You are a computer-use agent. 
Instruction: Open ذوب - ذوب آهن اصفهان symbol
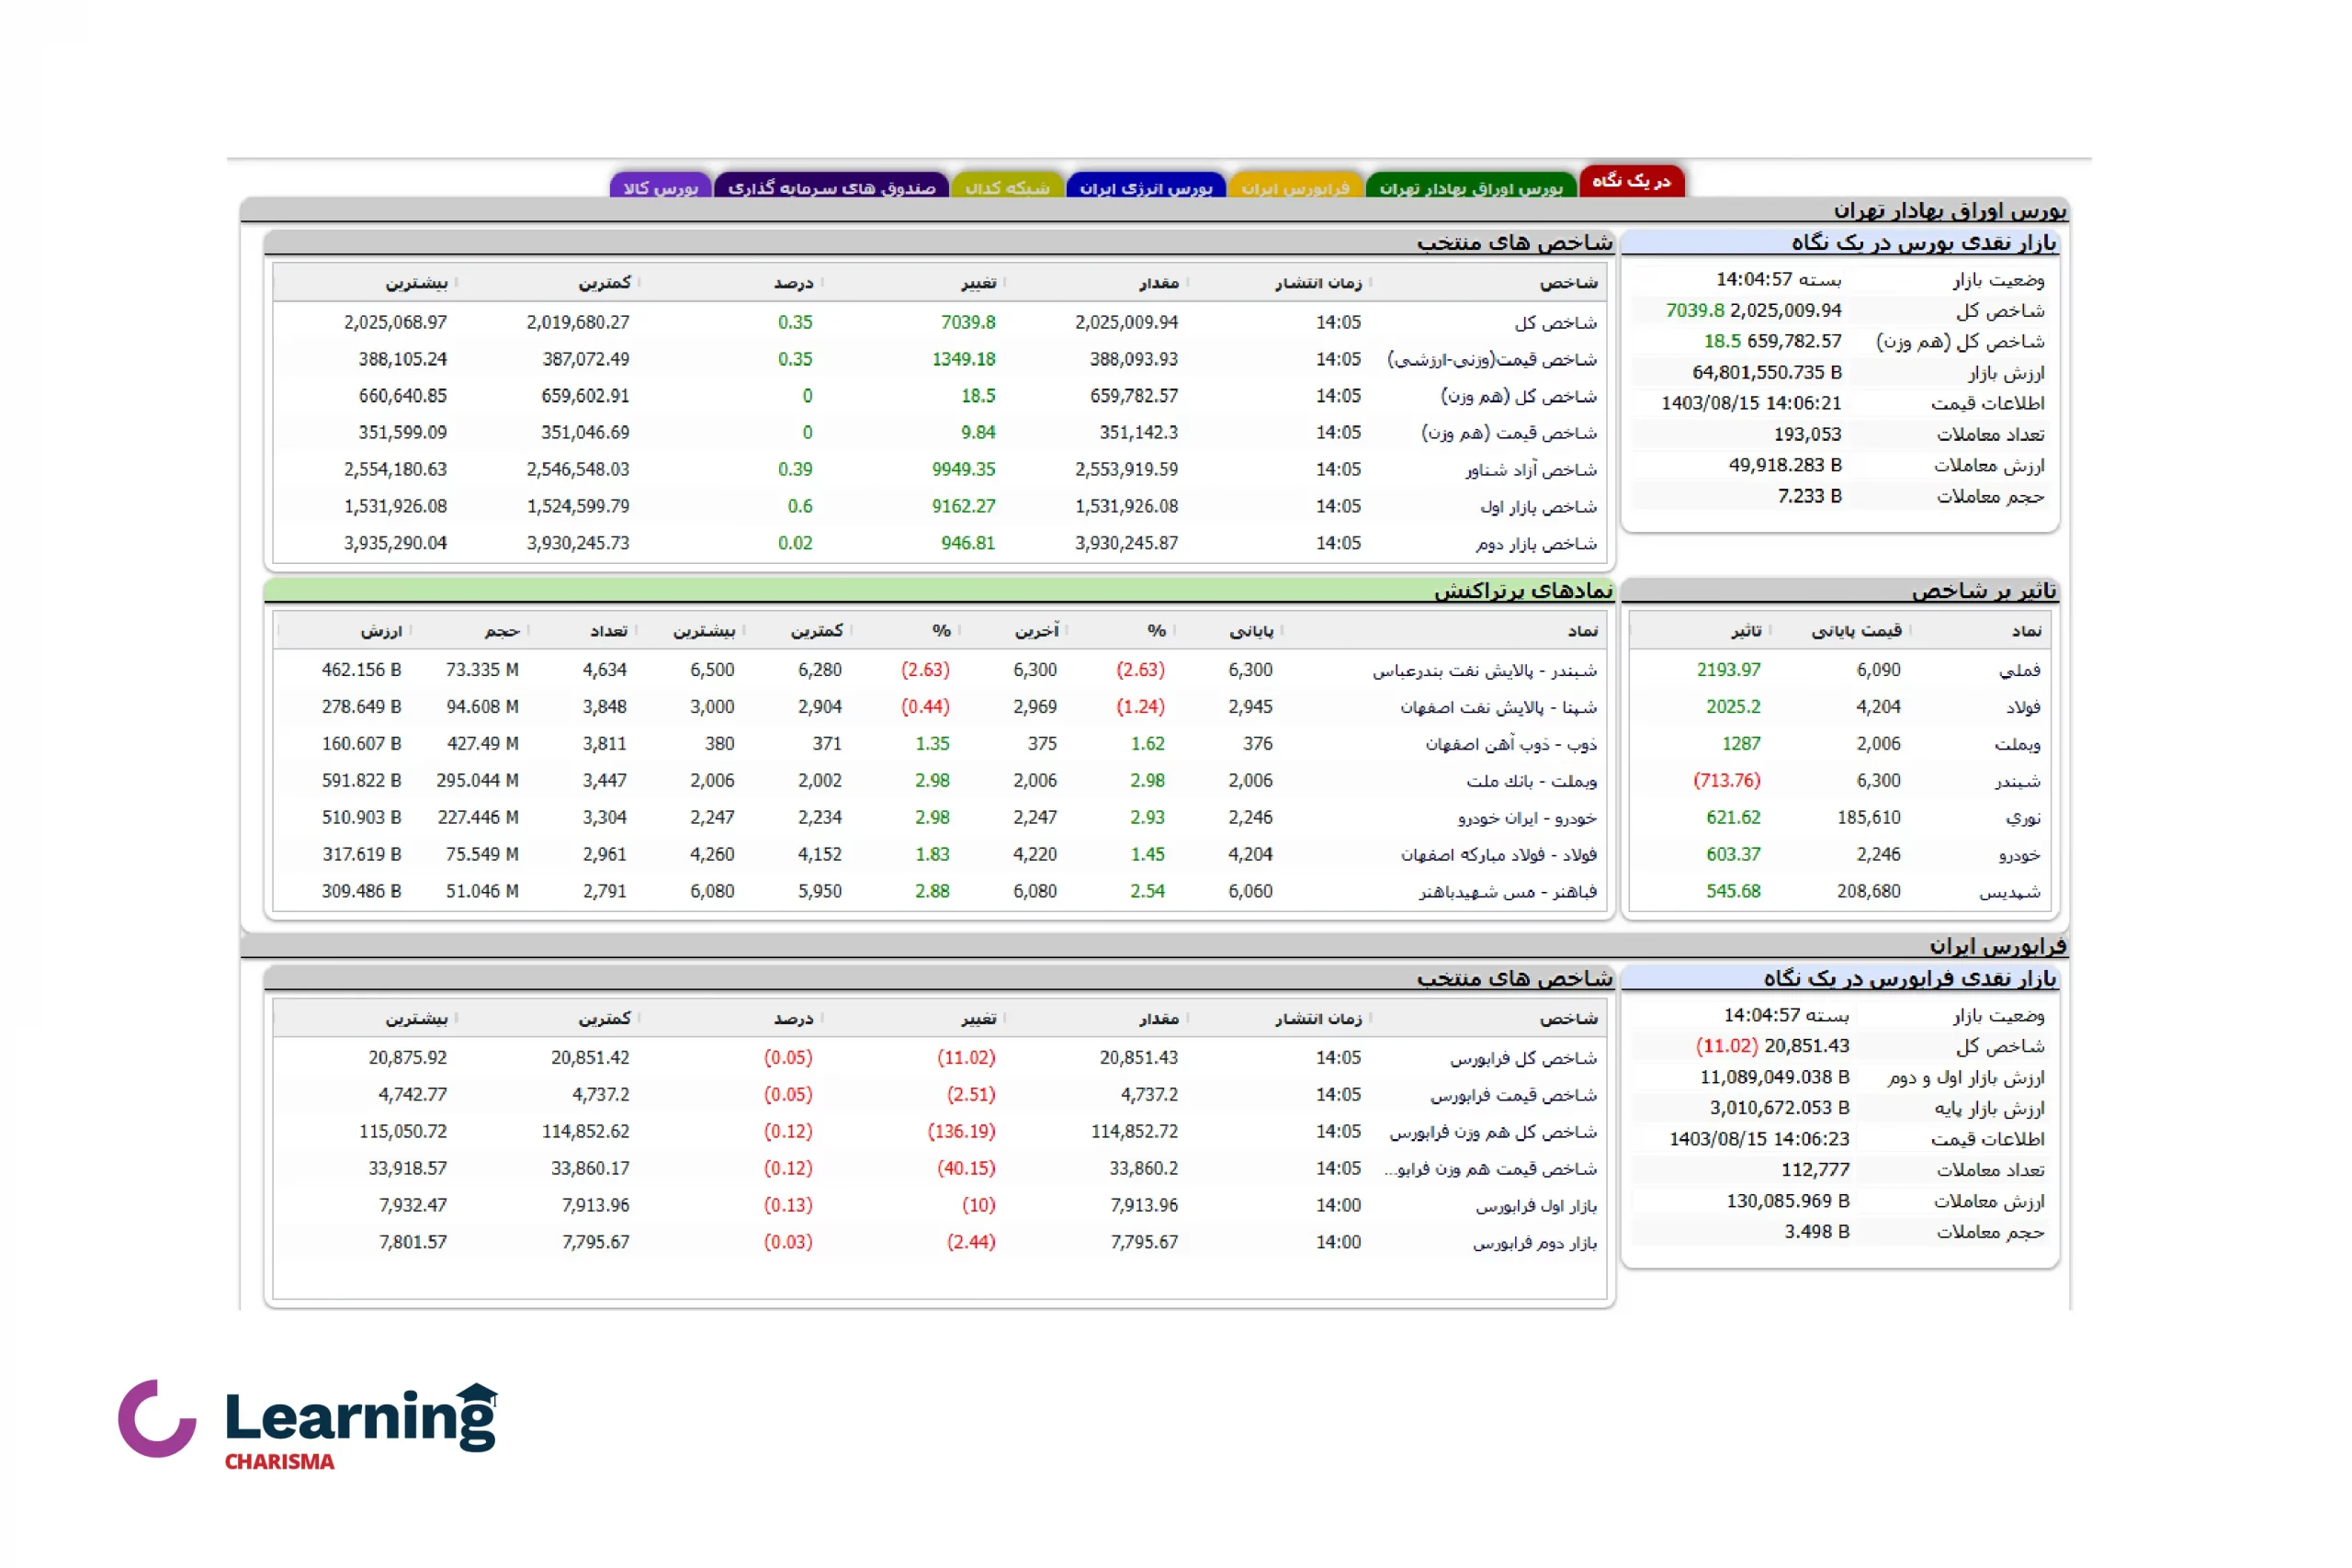1511,744
